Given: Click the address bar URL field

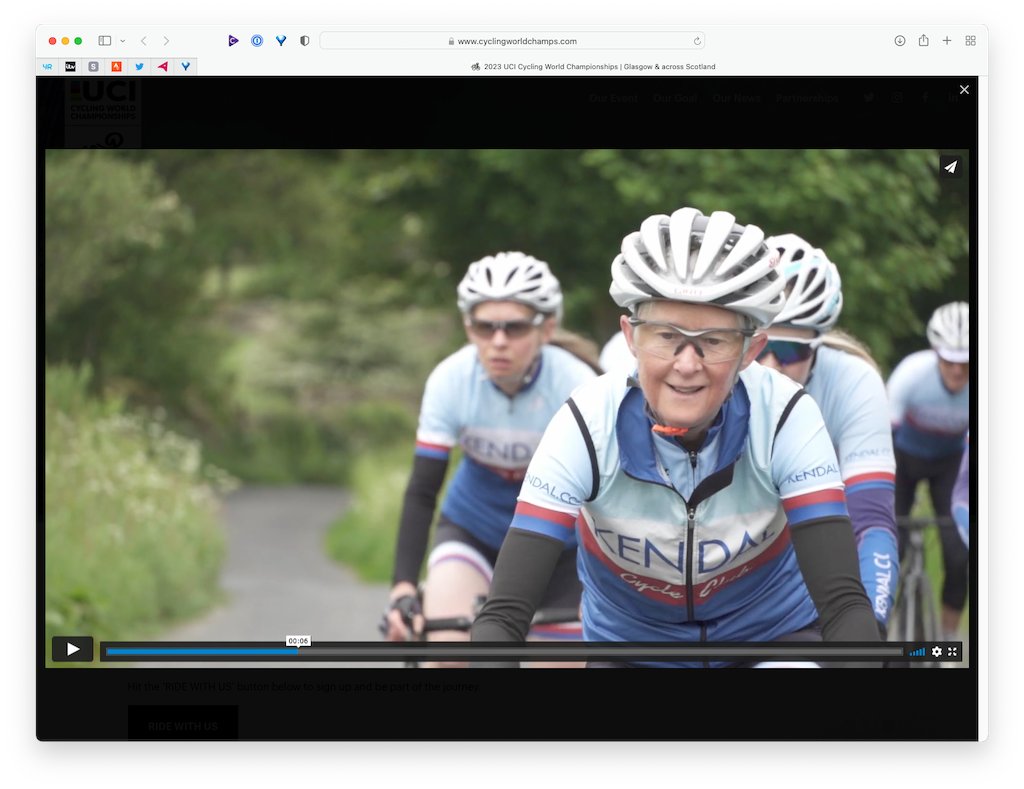Looking at the screenshot, I should (512, 40).
